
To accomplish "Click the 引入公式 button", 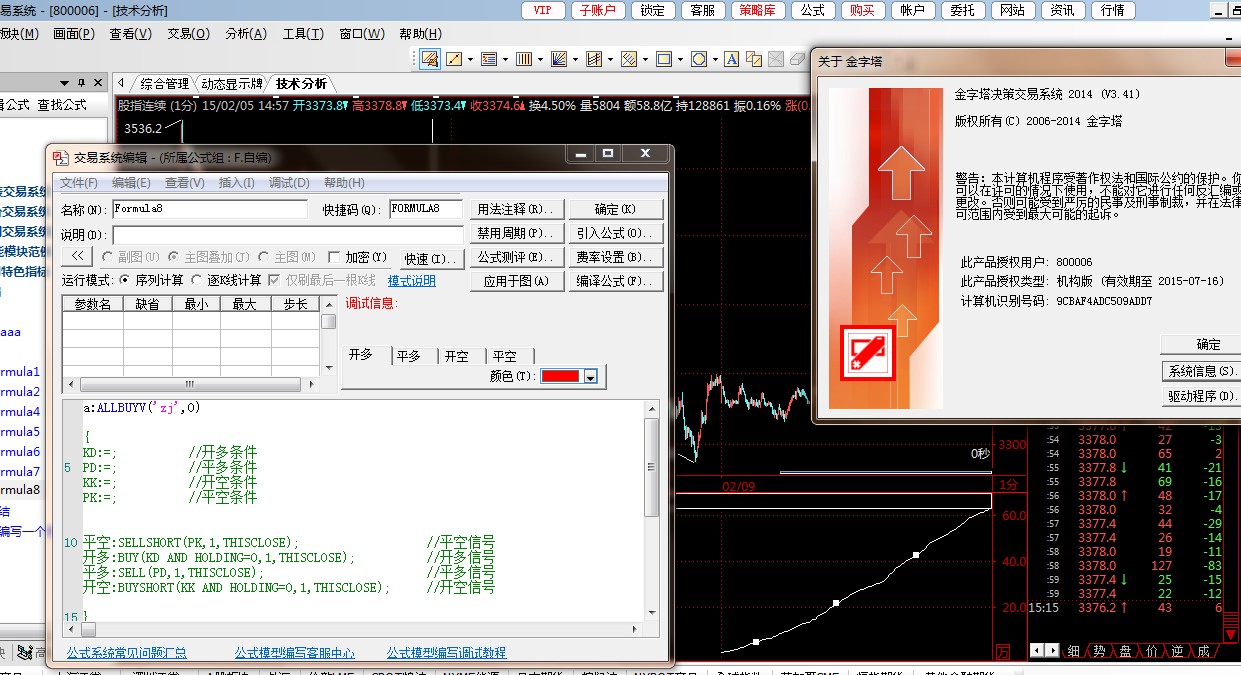I will [x=615, y=233].
